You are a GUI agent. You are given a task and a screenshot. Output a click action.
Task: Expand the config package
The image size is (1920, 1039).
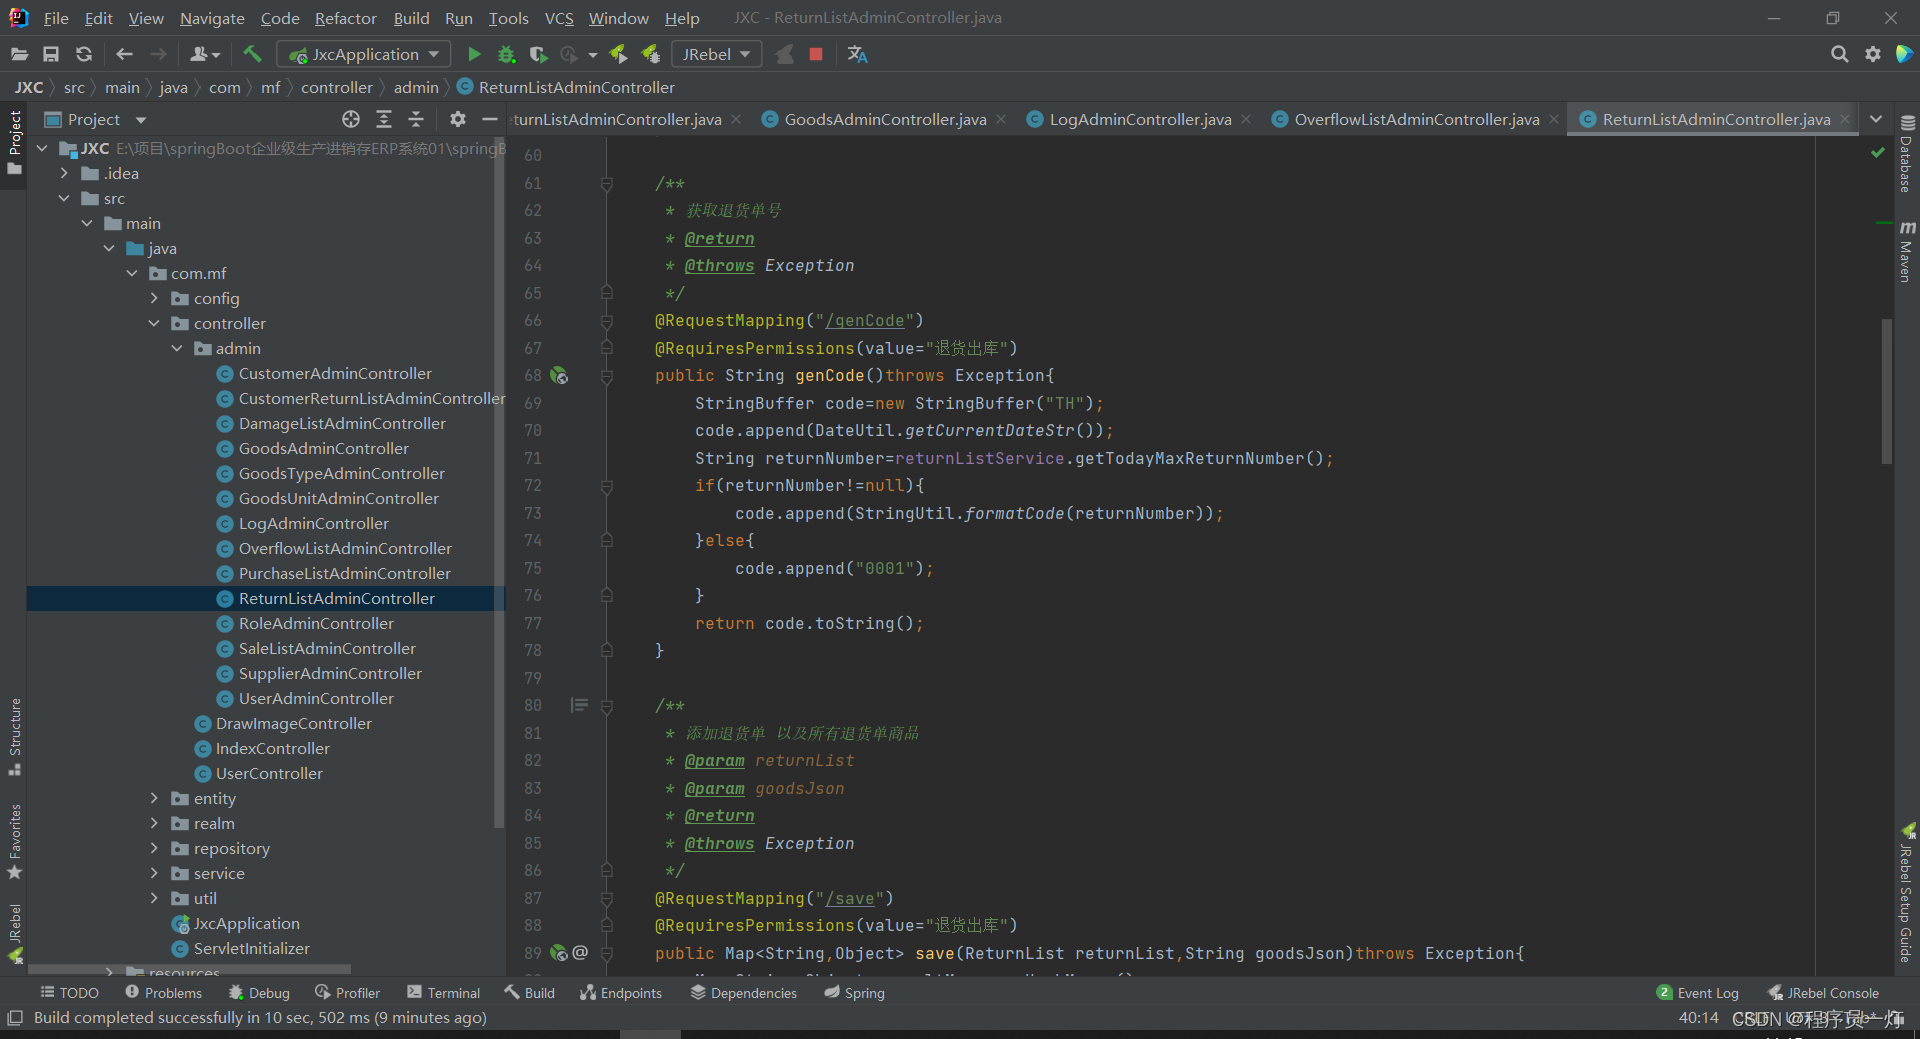[154, 298]
